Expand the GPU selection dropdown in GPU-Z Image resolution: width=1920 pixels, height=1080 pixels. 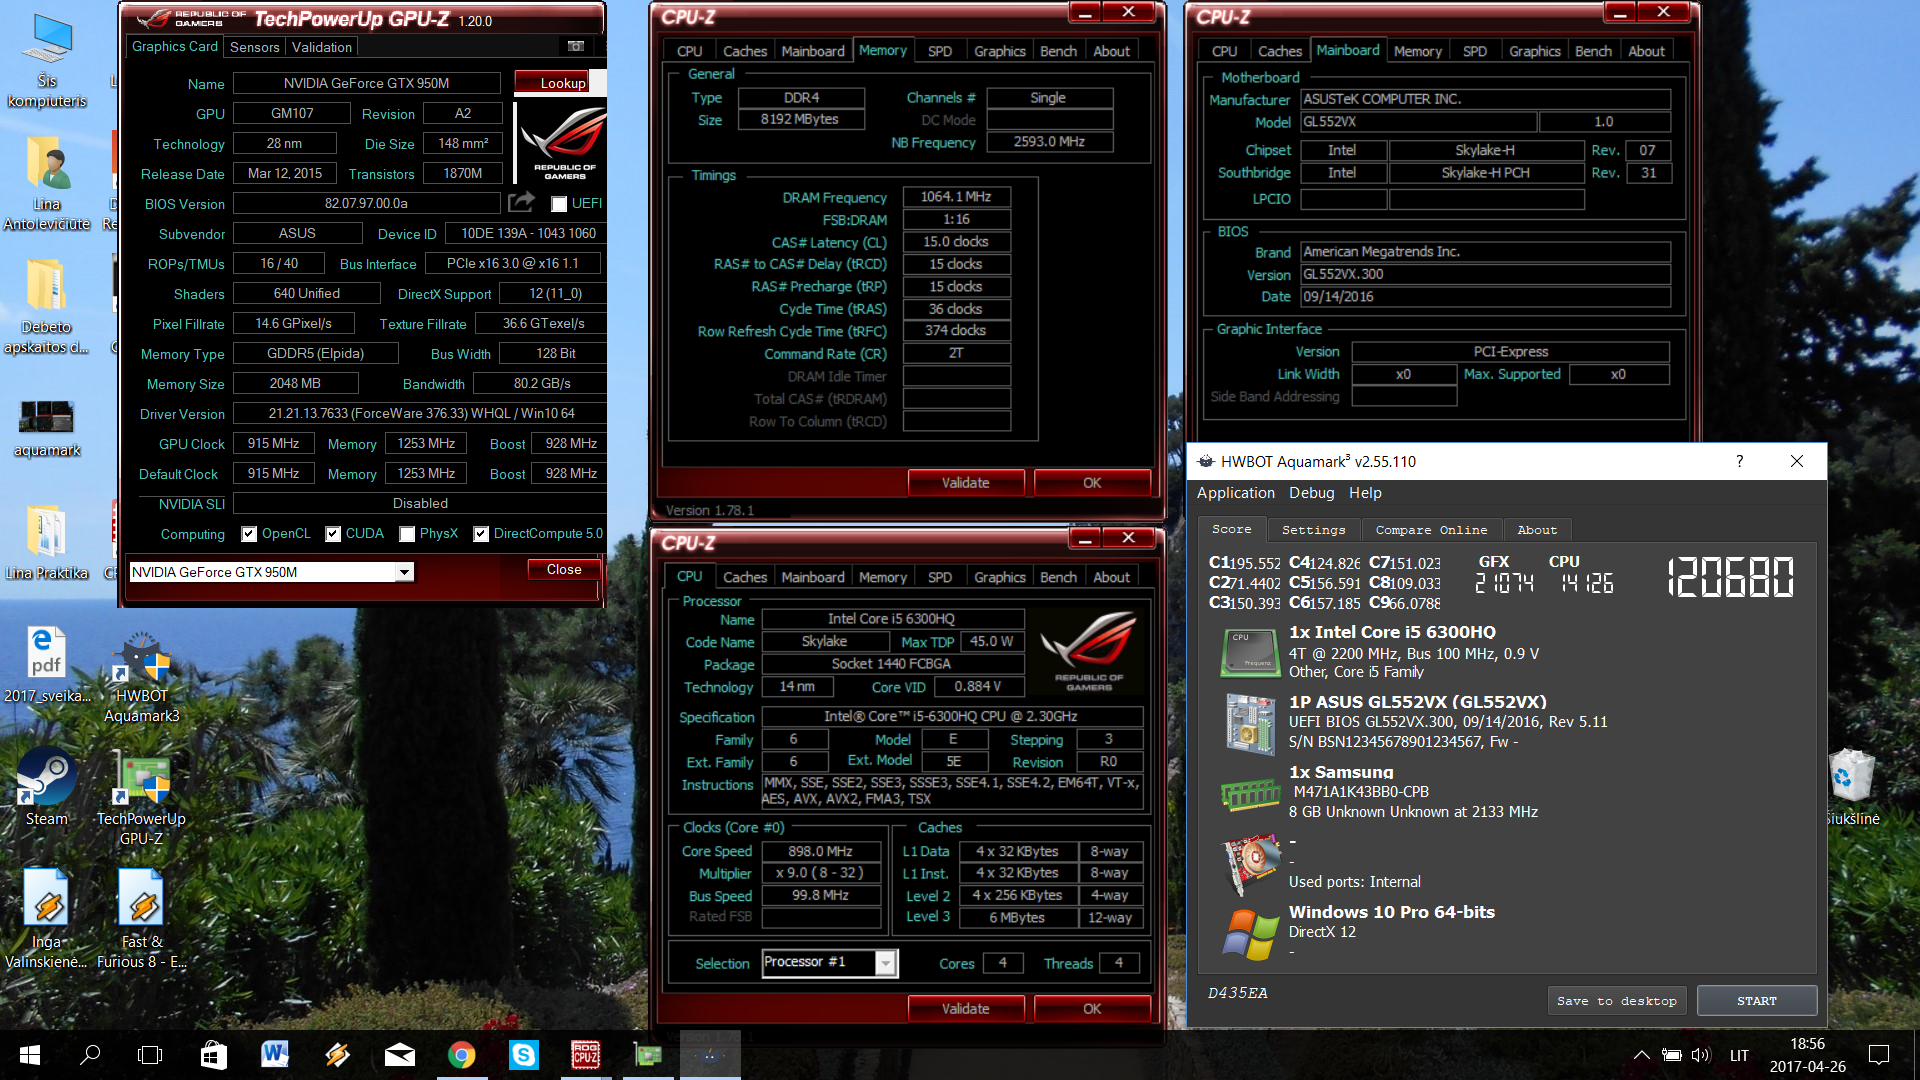[x=404, y=572]
